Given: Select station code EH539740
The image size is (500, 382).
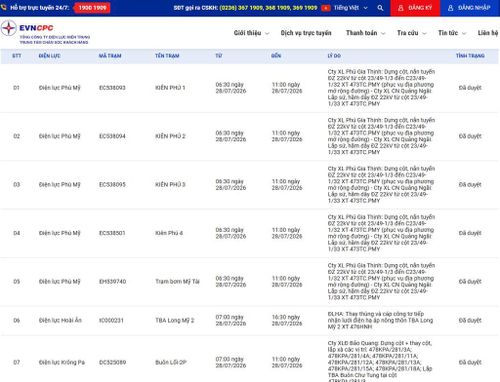Looking at the screenshot, I should pos(113,282).
